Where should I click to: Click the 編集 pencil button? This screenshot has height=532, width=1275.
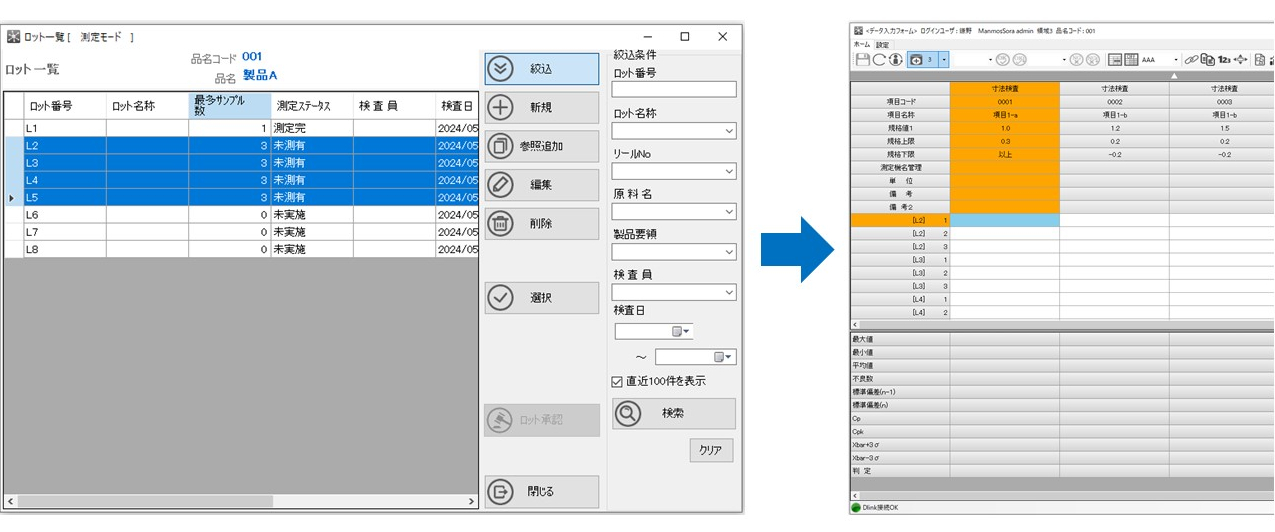(x=542, y=185)
